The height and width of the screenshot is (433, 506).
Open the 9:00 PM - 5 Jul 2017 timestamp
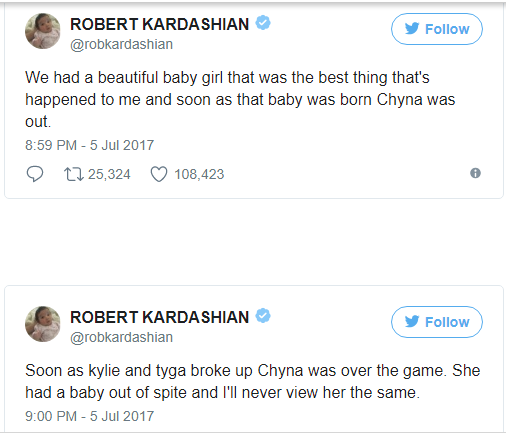89,416
